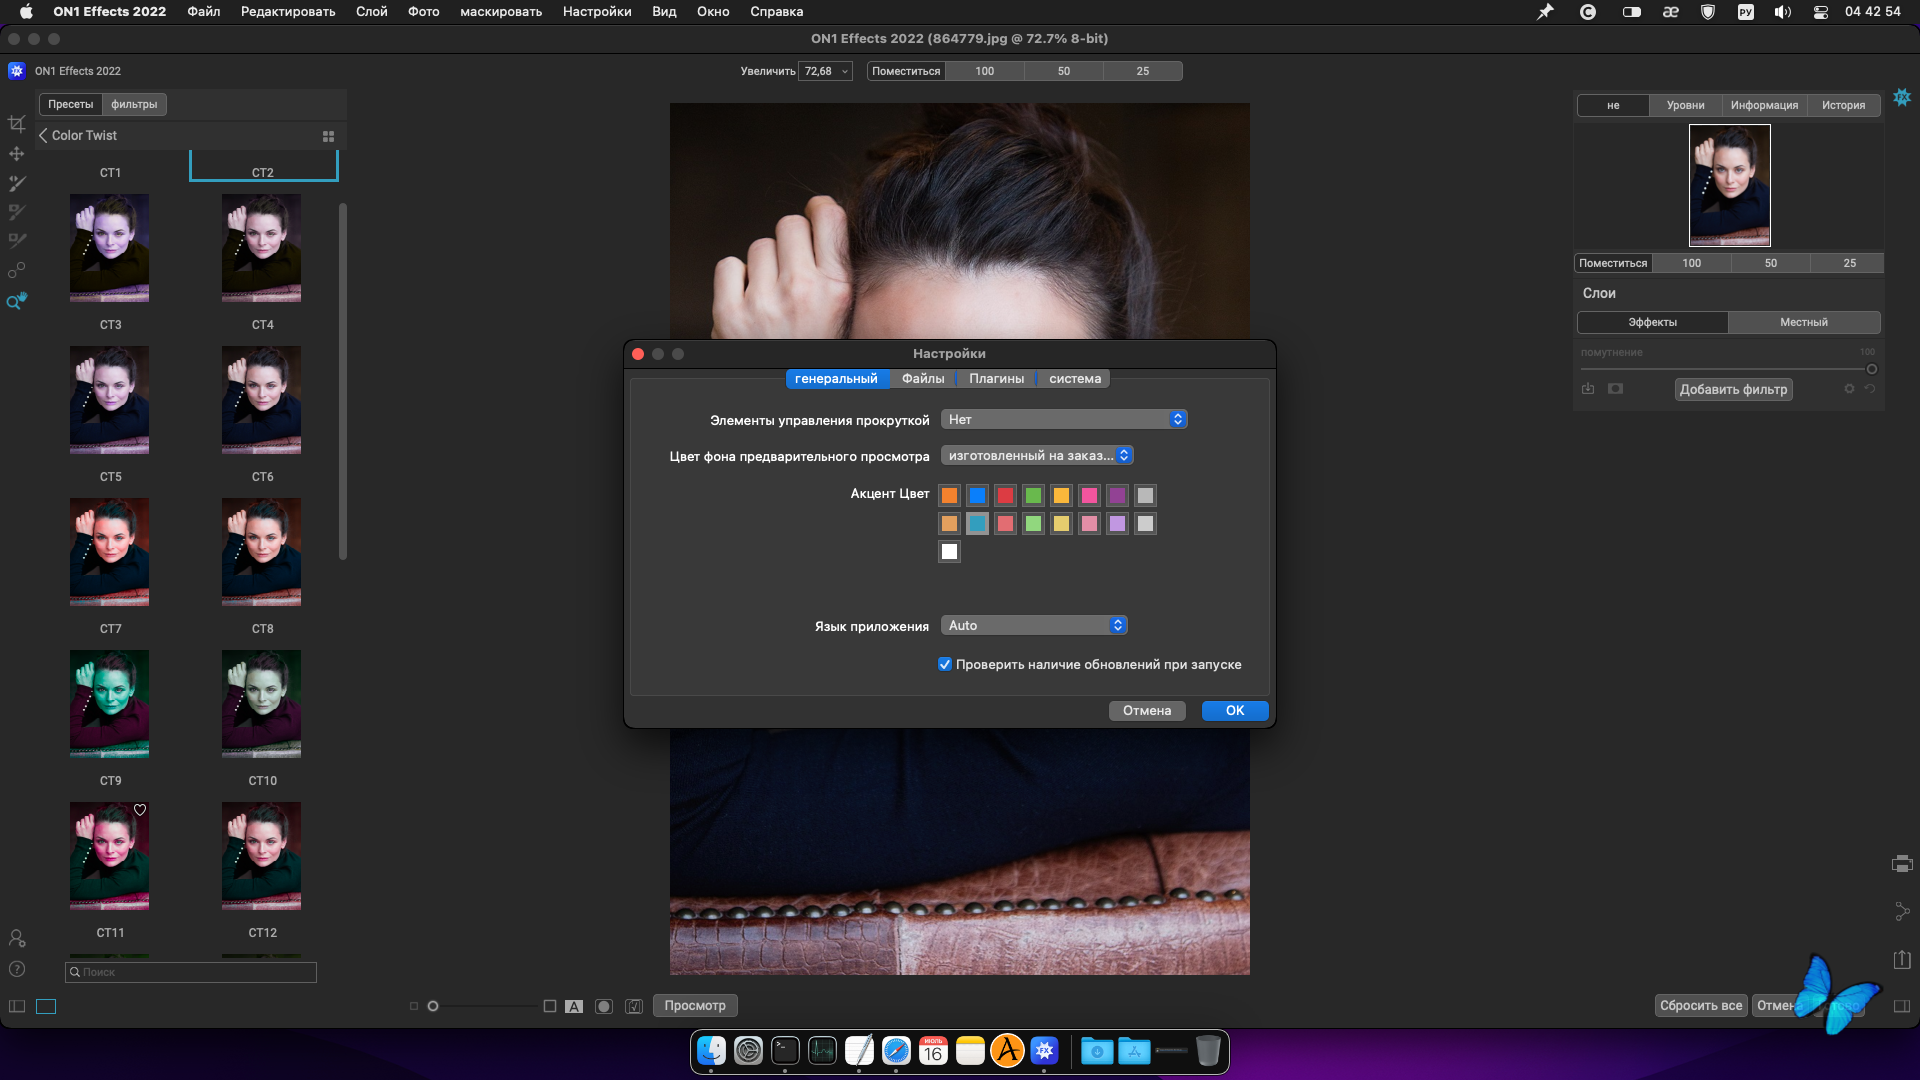Image resolution: width=1920 pixels, height=1080 pixels.
Task: Go back from Color Twist category
Action: [43, 135]
